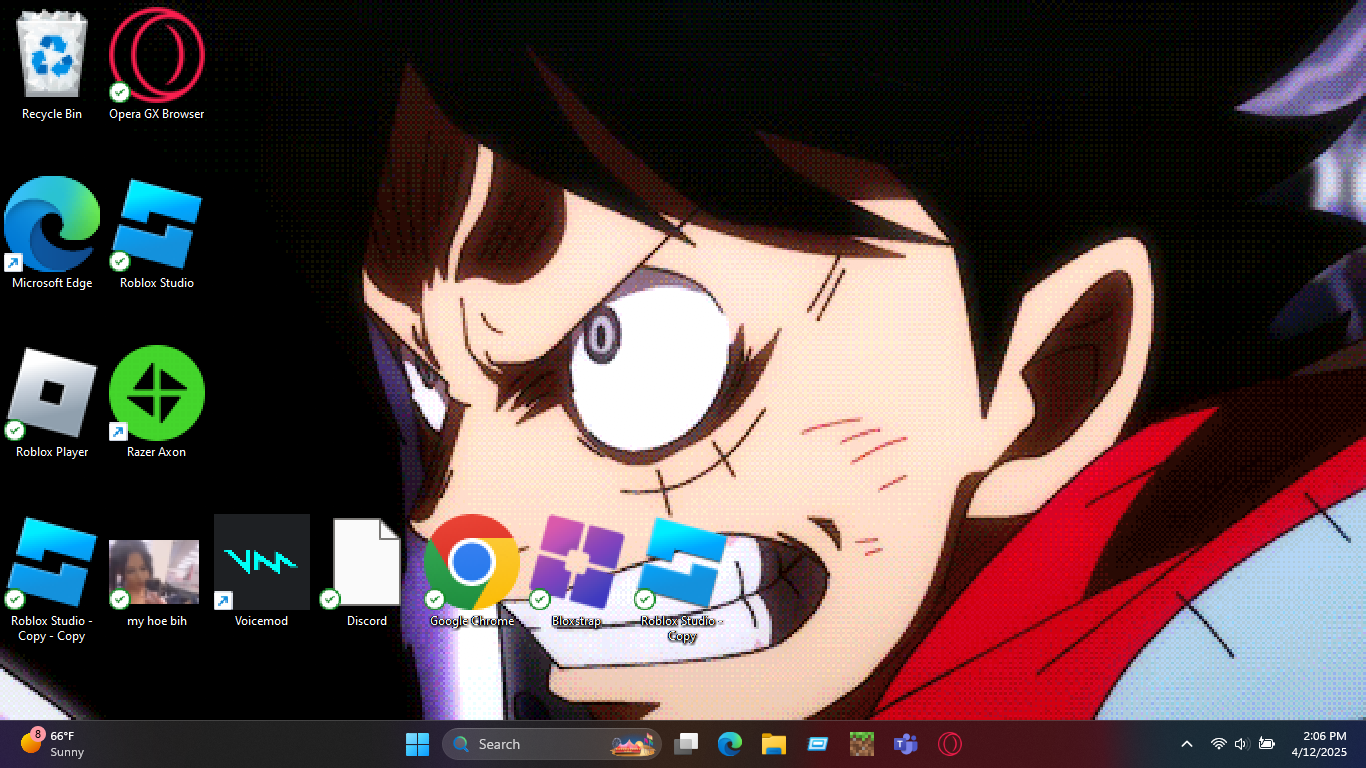Select the Google Chrome desktop icon
This screenshot has height=768, width=1366.
[472, 573]
